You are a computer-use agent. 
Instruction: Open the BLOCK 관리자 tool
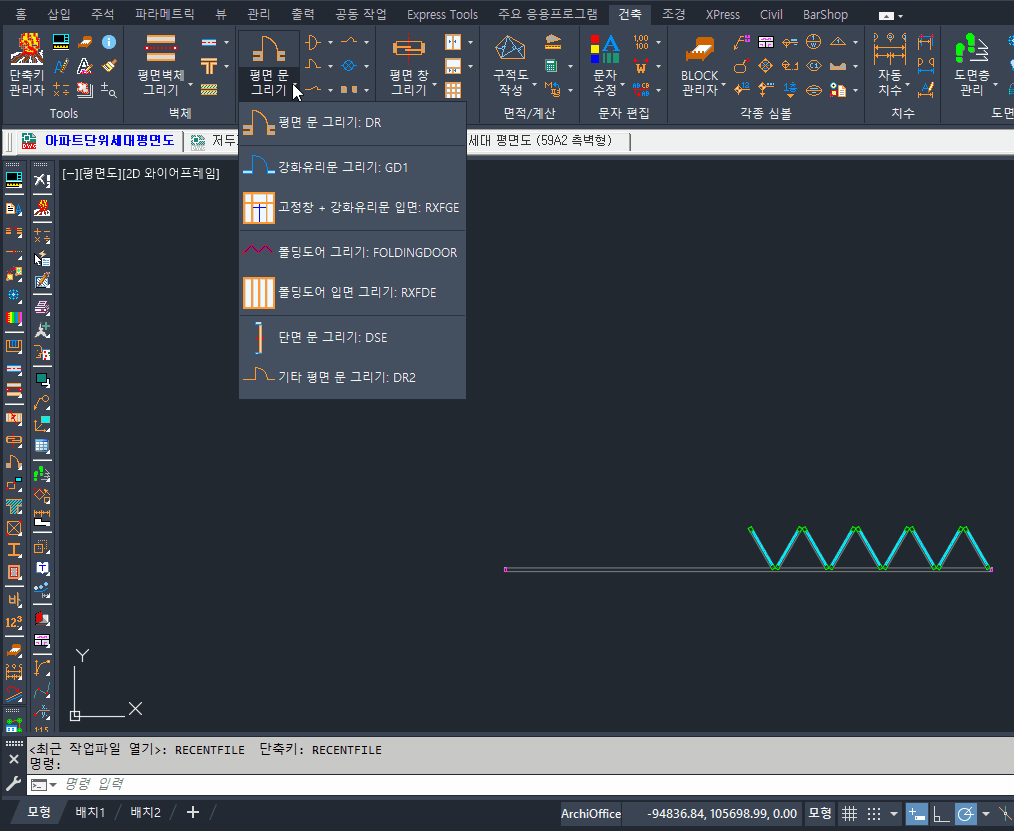tap(700, 65)
